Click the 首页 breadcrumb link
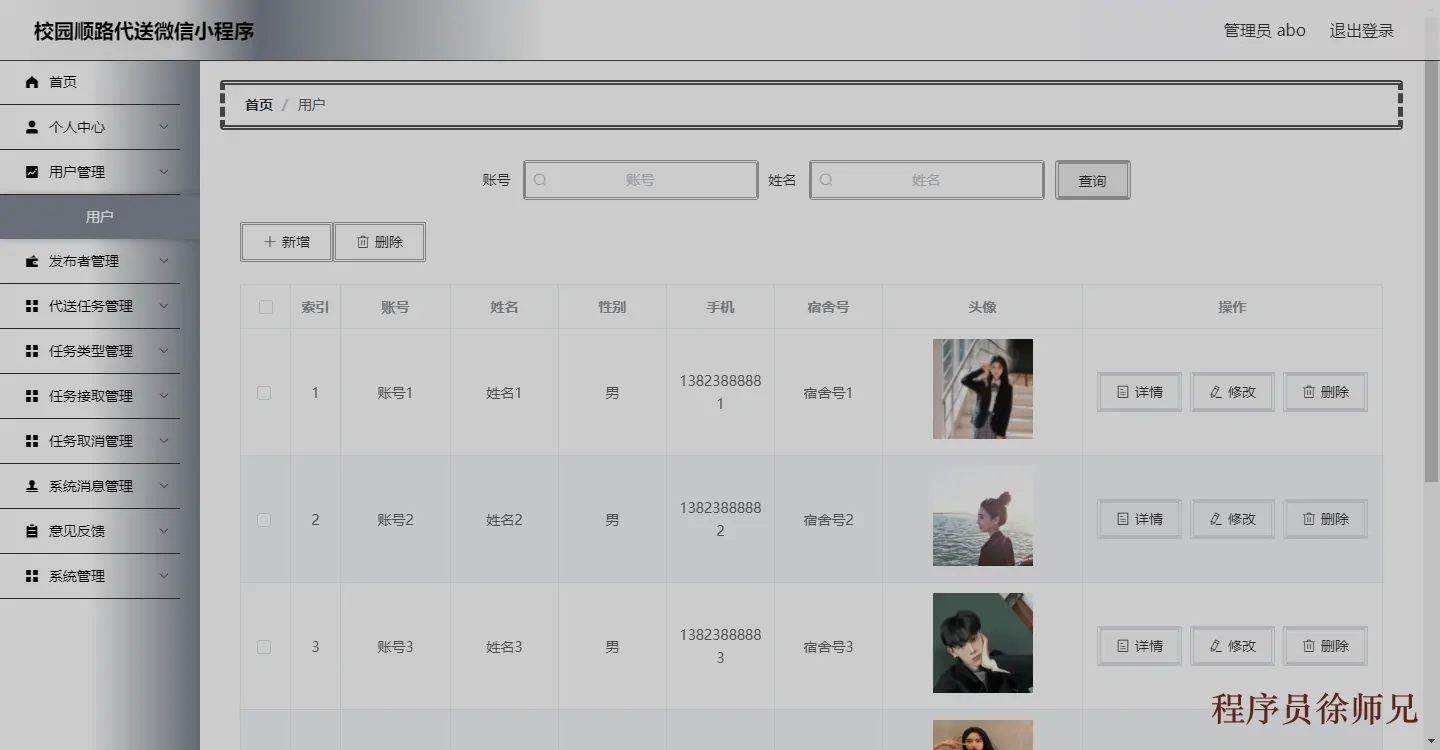The image size is (1440, 750). (259, 105)
